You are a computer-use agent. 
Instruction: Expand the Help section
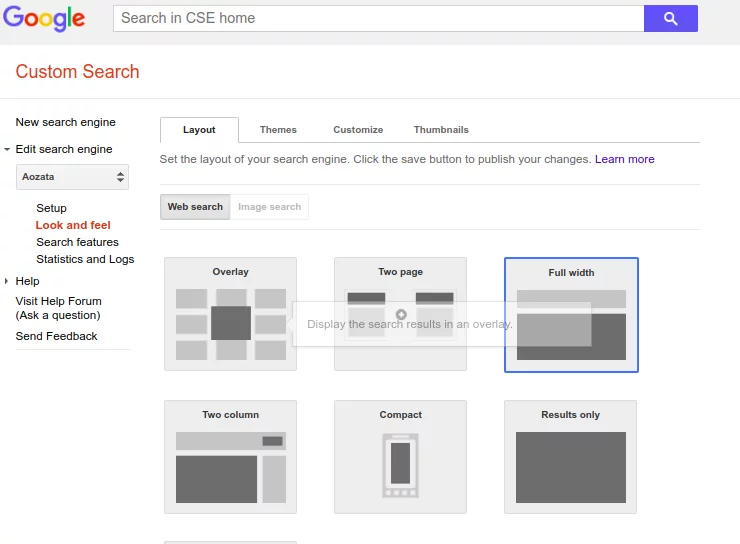[x=8, y=282]
